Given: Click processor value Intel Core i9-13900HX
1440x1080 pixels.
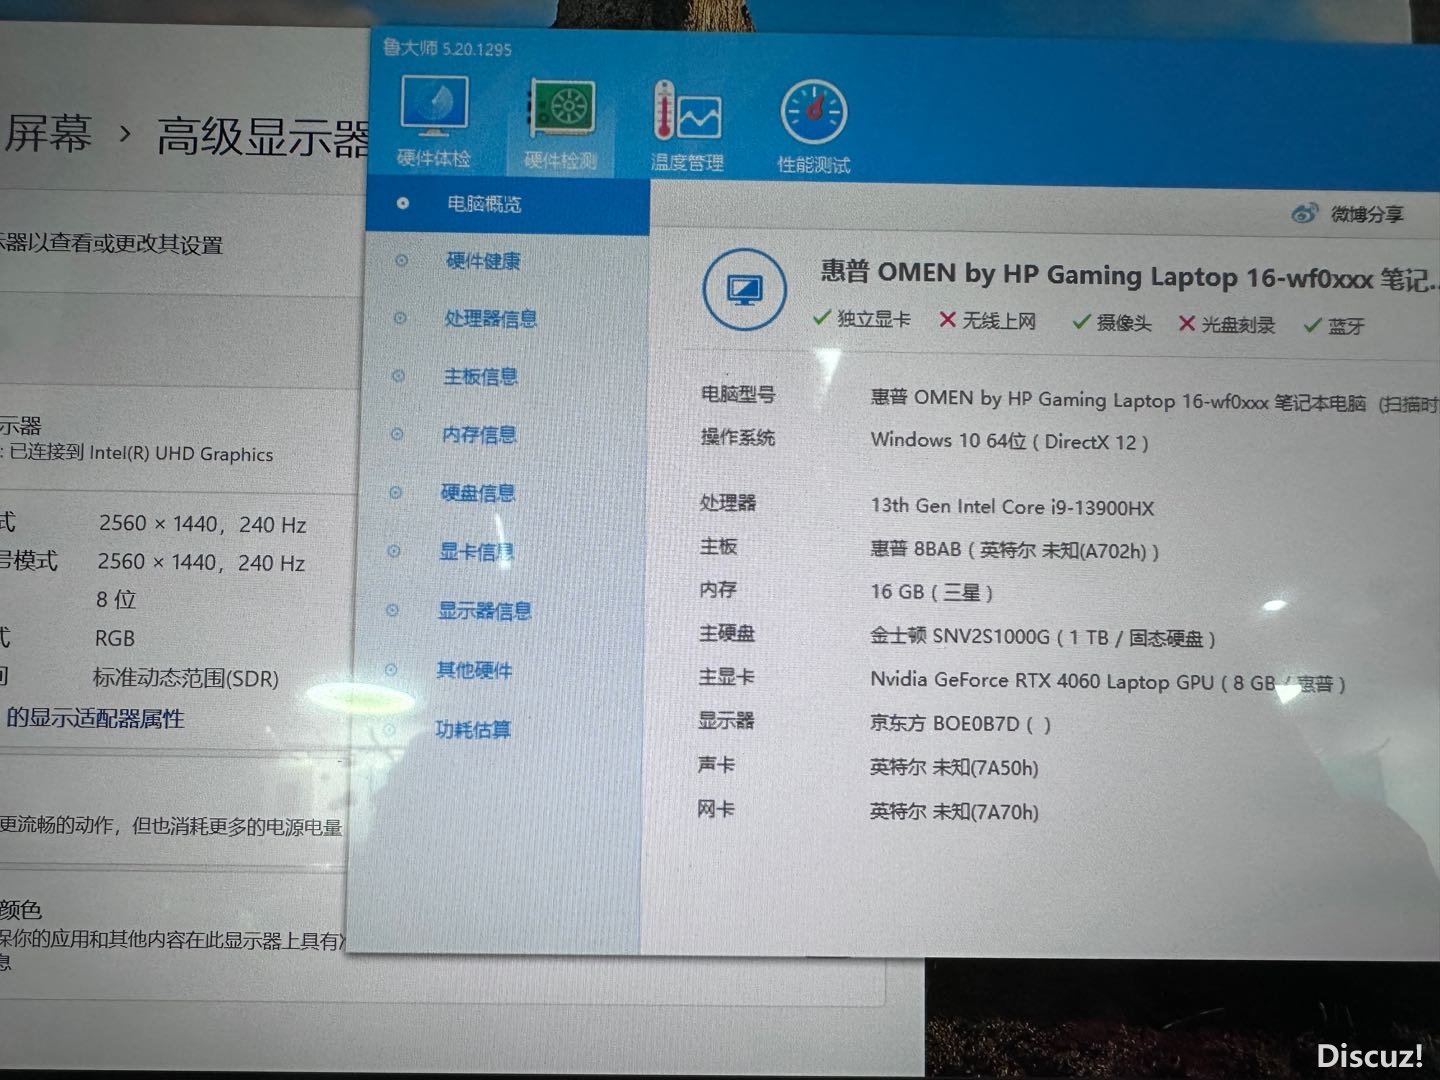Looking at the screenshot, I should coord(1012,507).
